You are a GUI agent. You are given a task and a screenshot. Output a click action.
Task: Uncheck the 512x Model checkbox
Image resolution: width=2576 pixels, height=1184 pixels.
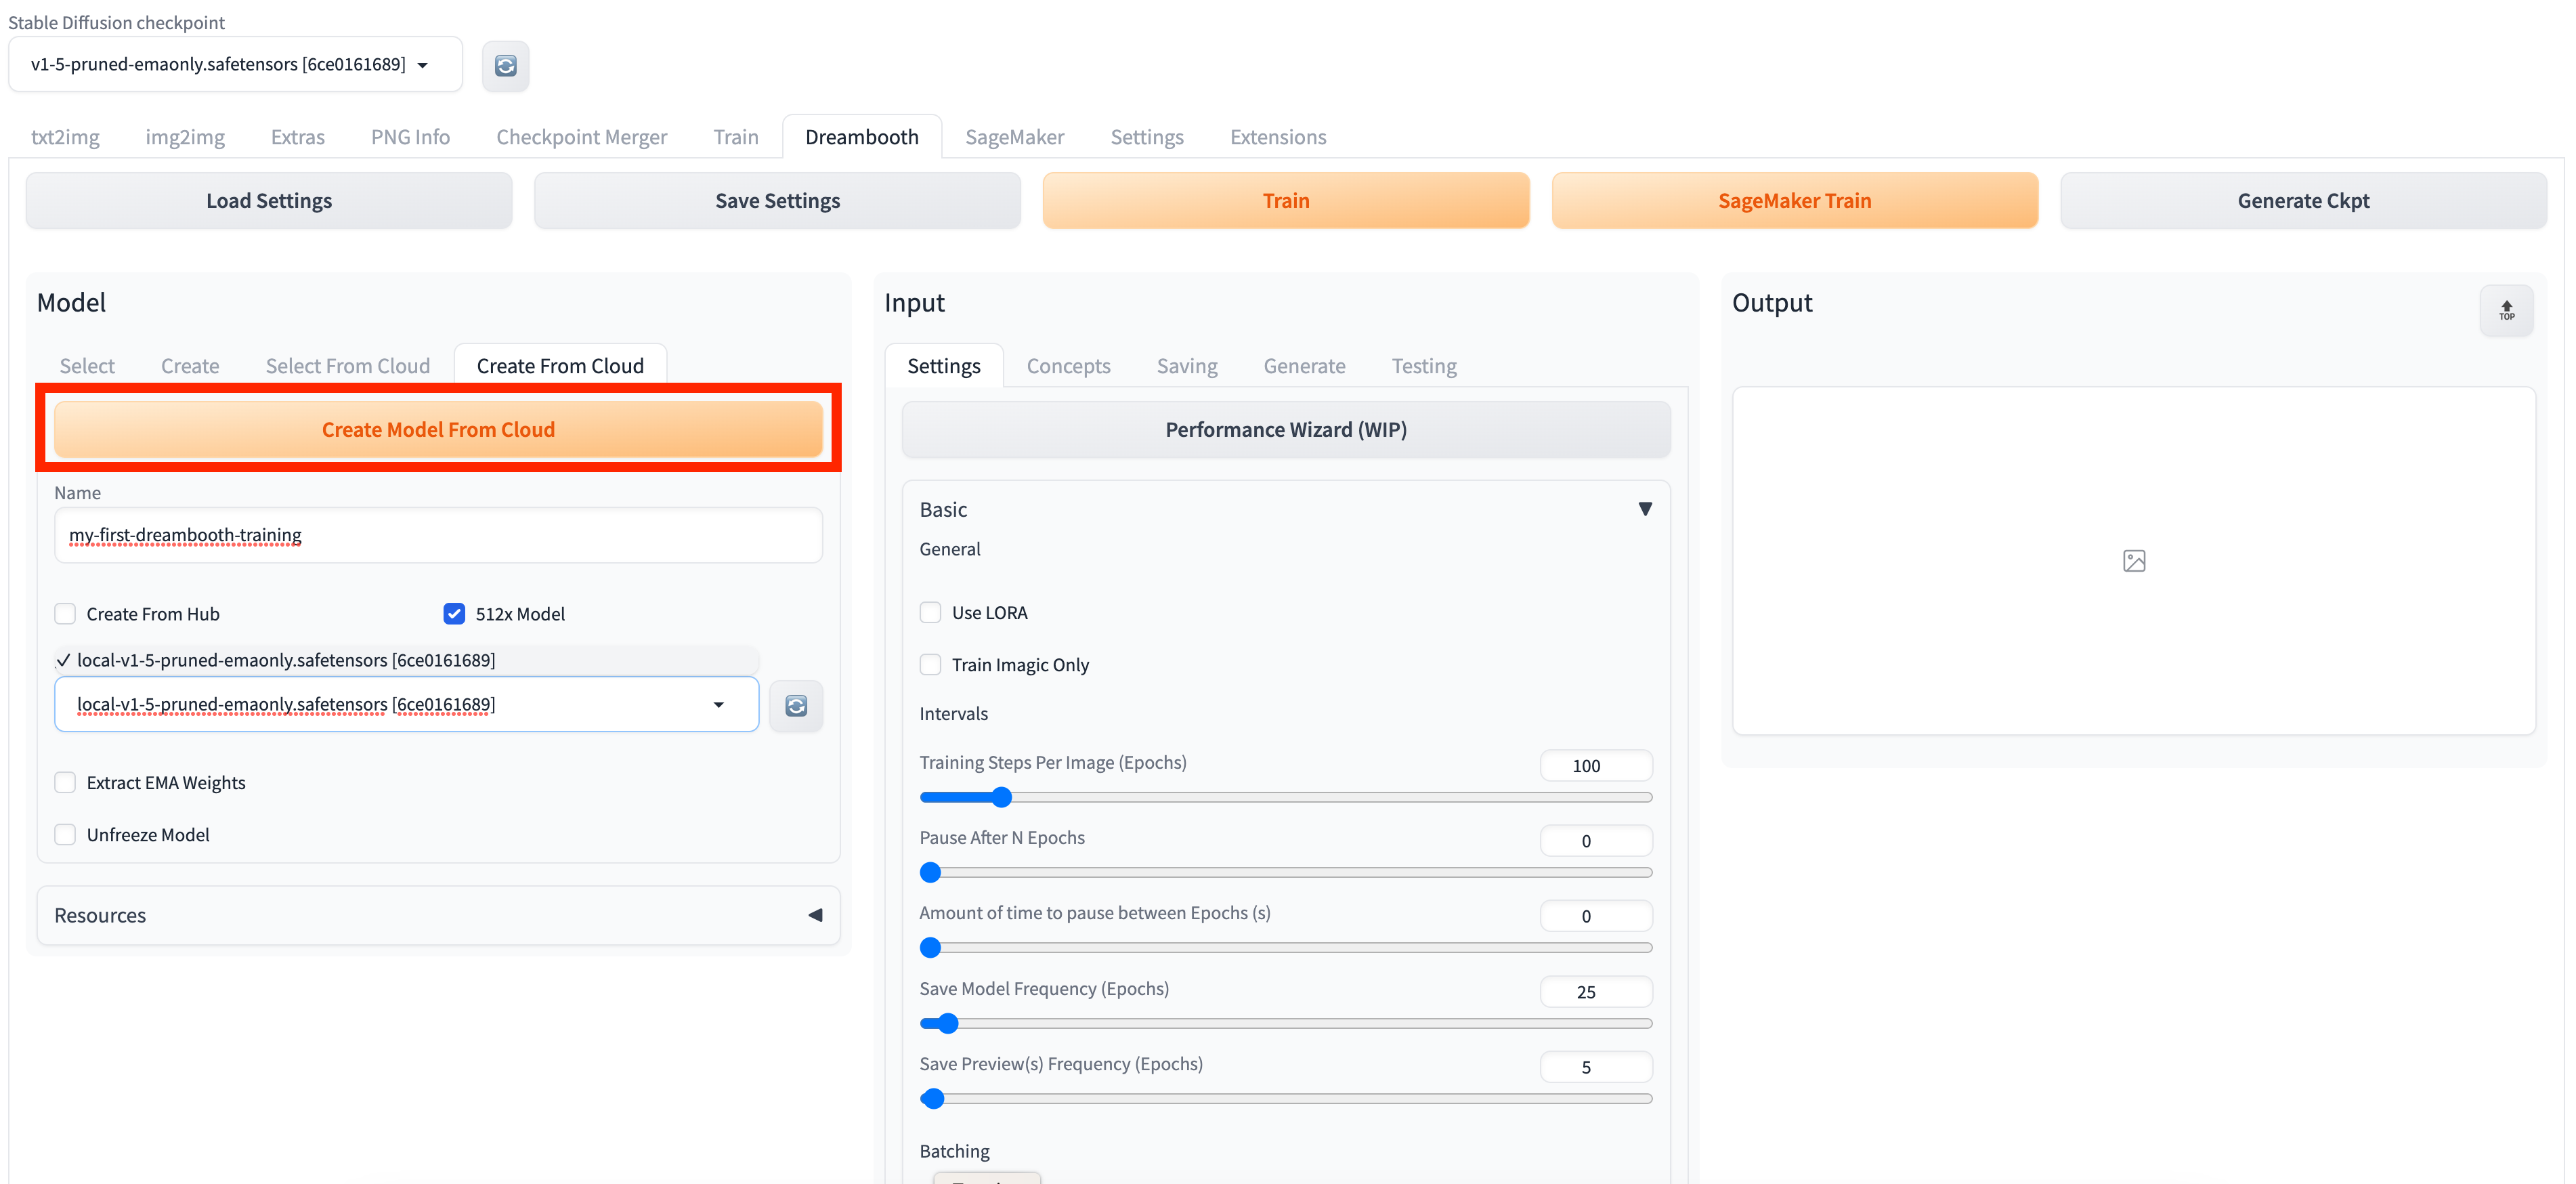[454, 614]
